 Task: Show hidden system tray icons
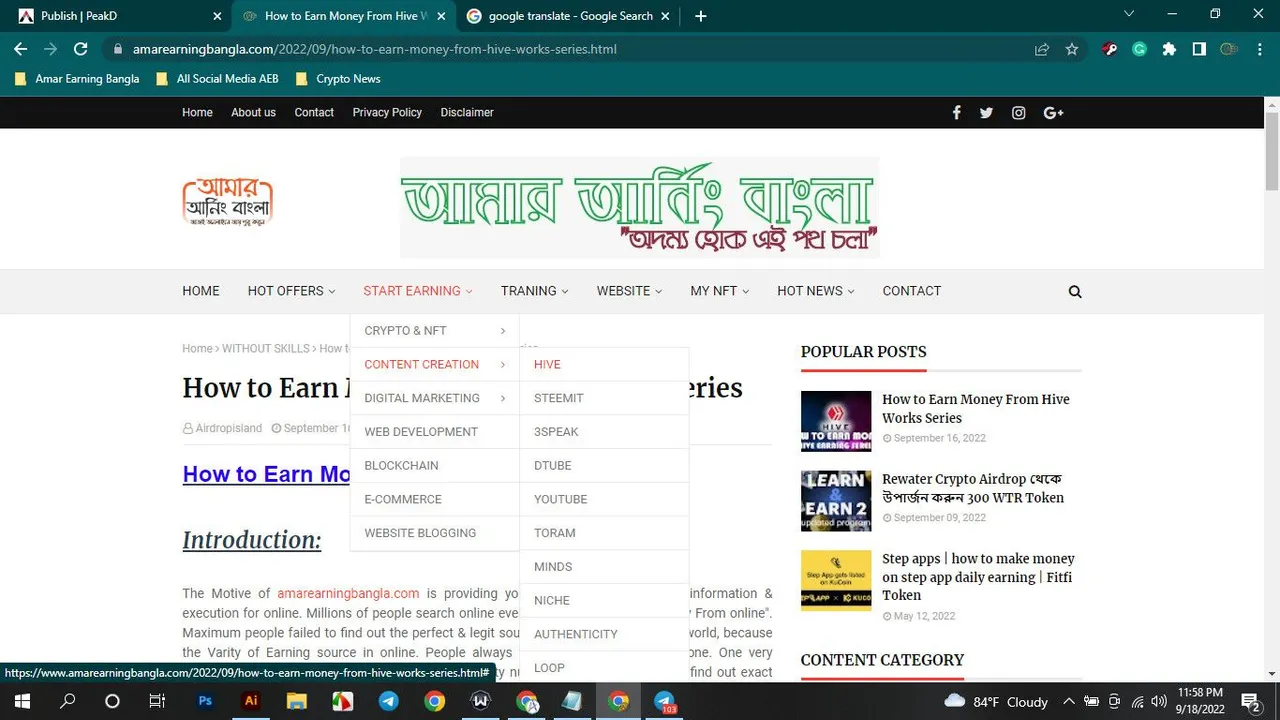[1069, 701]
